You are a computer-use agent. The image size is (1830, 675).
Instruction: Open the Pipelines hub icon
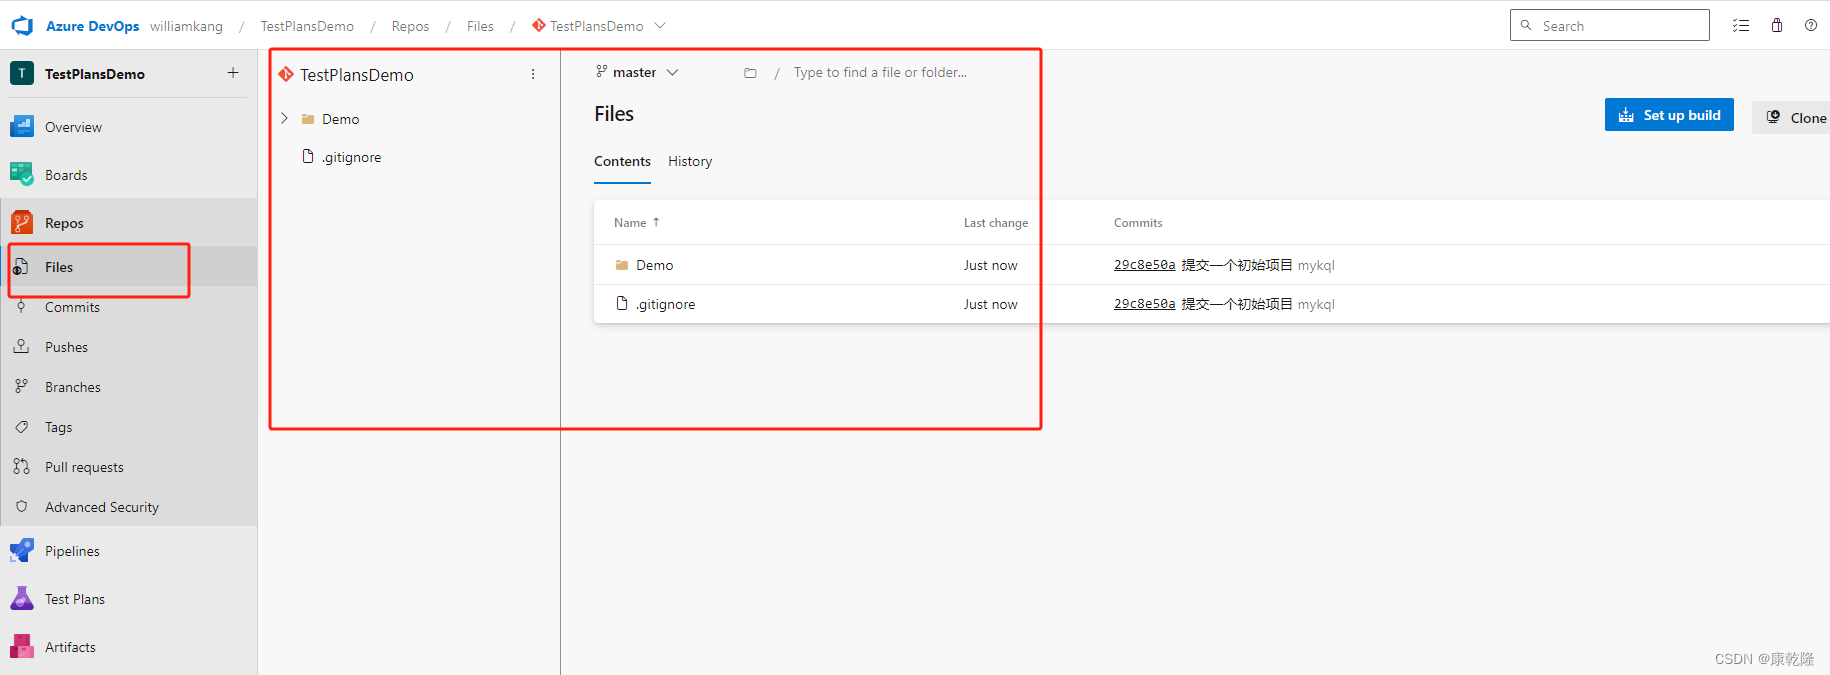click(22, 550)
